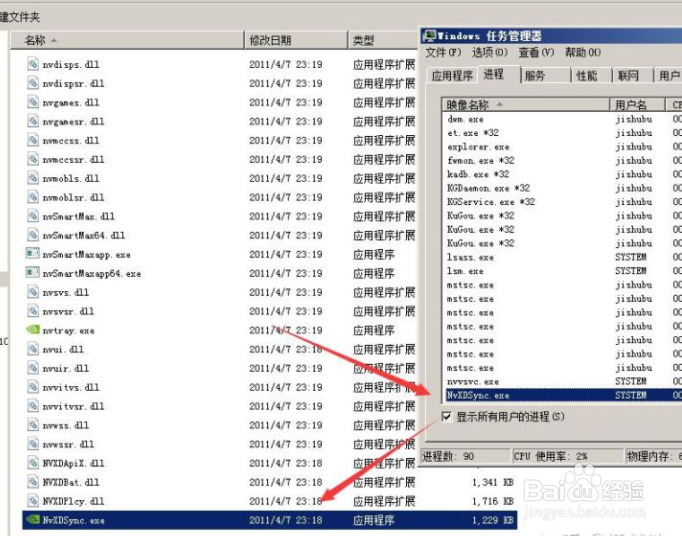Click the nvmobls.dll file icon
Viewport: 682px width, 536px height.
coord(33,178)
